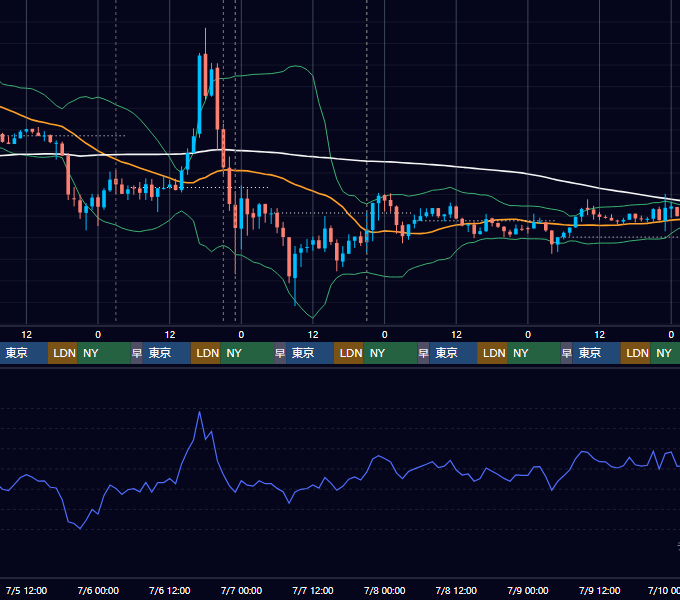
Task: Select the 東京 session block for 7/6
Action: coord(167,353)
